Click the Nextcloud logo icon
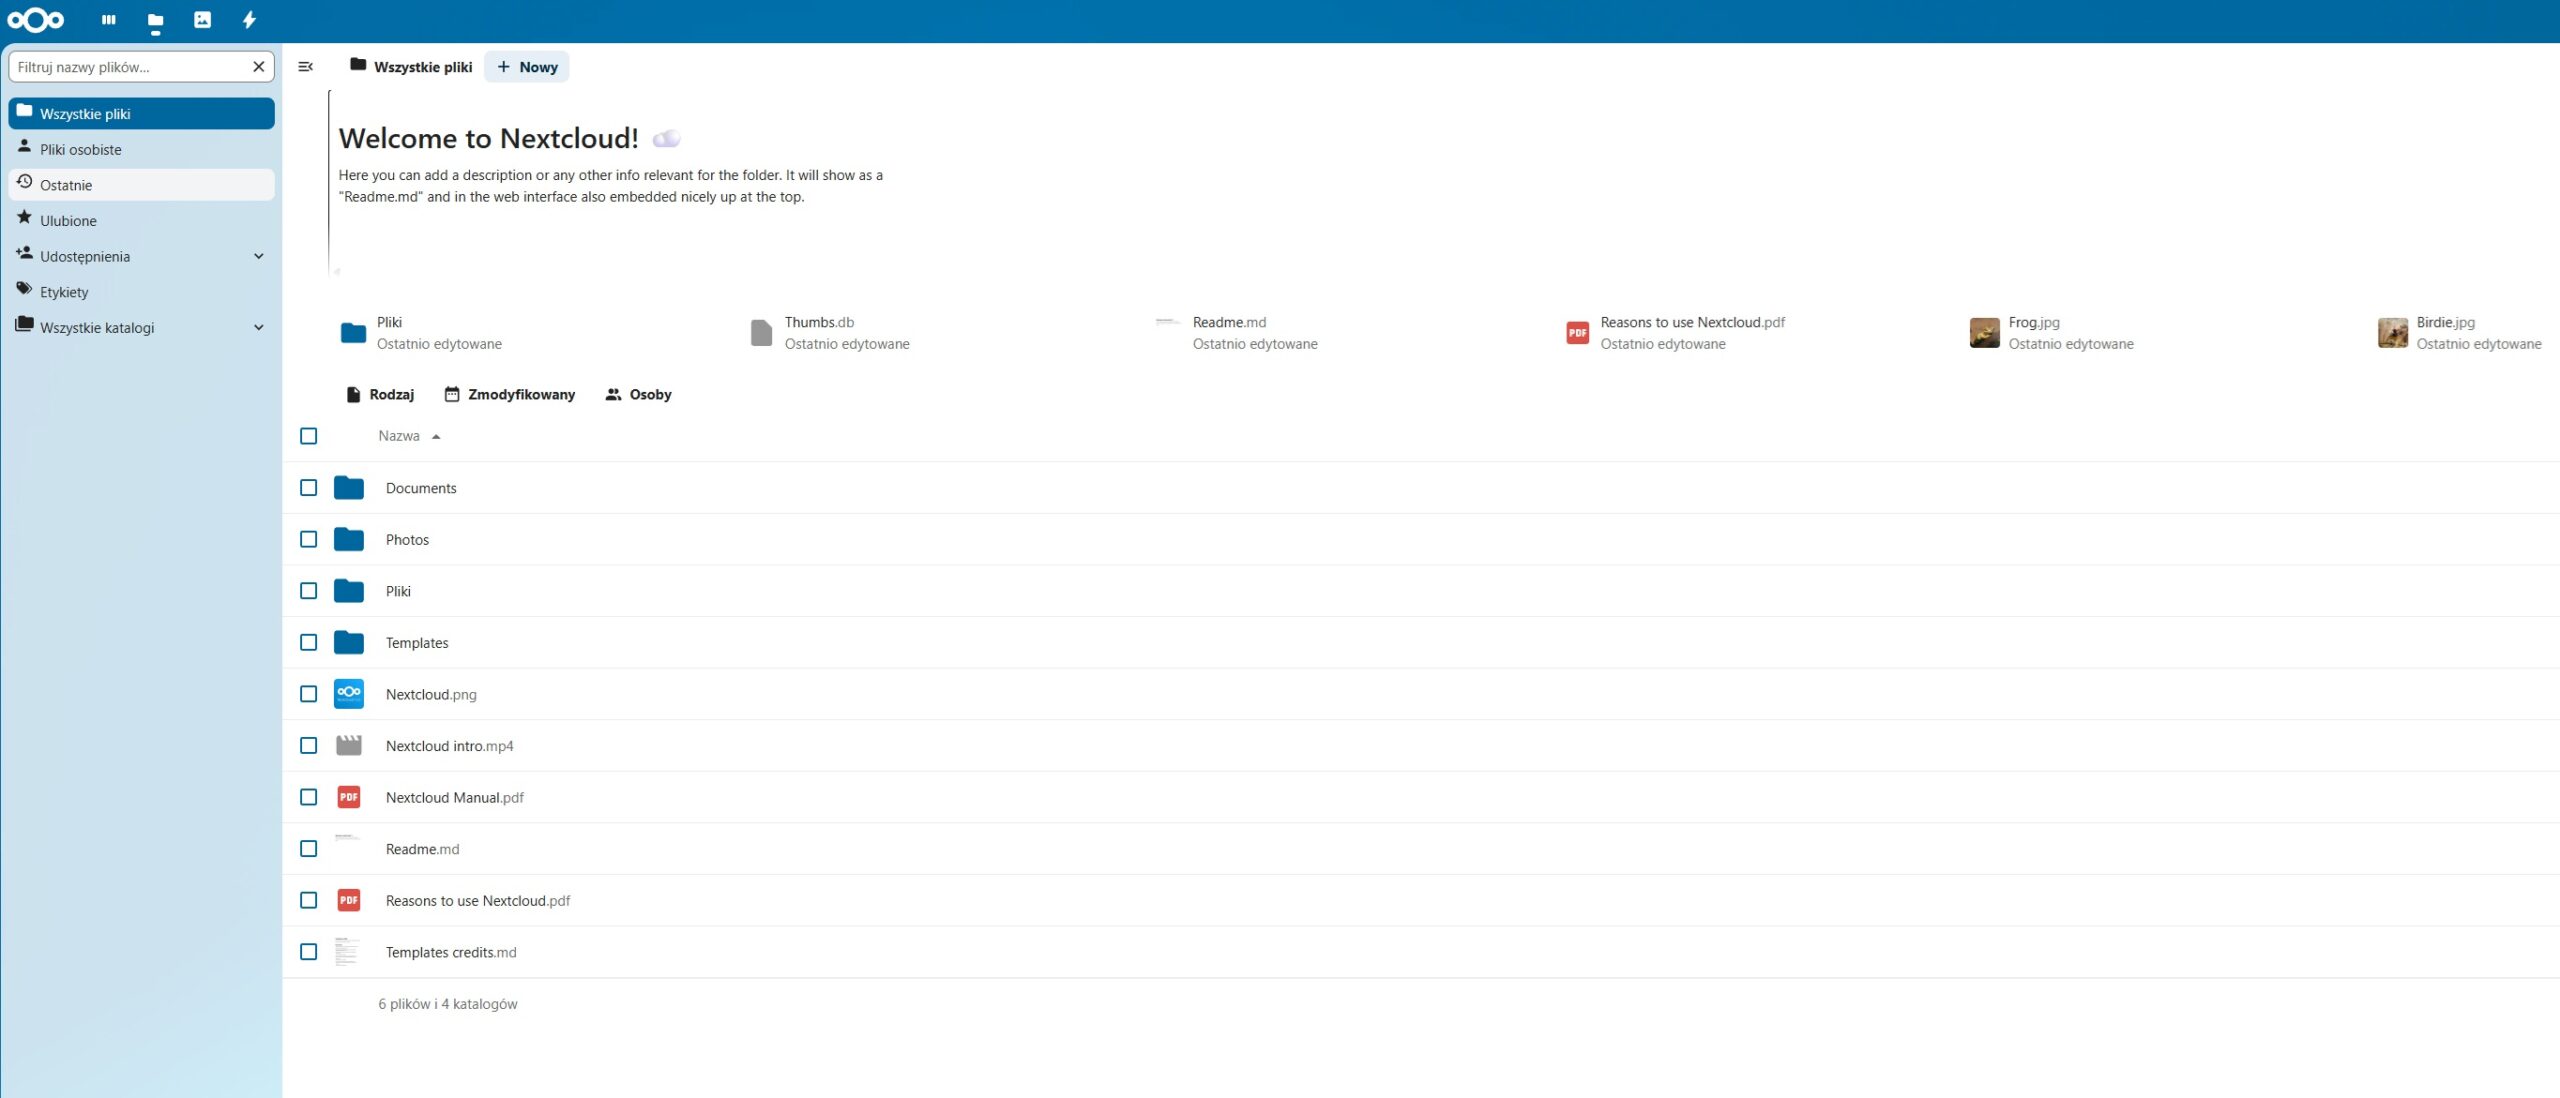Screen dimensions: 2560x1098 36,20
